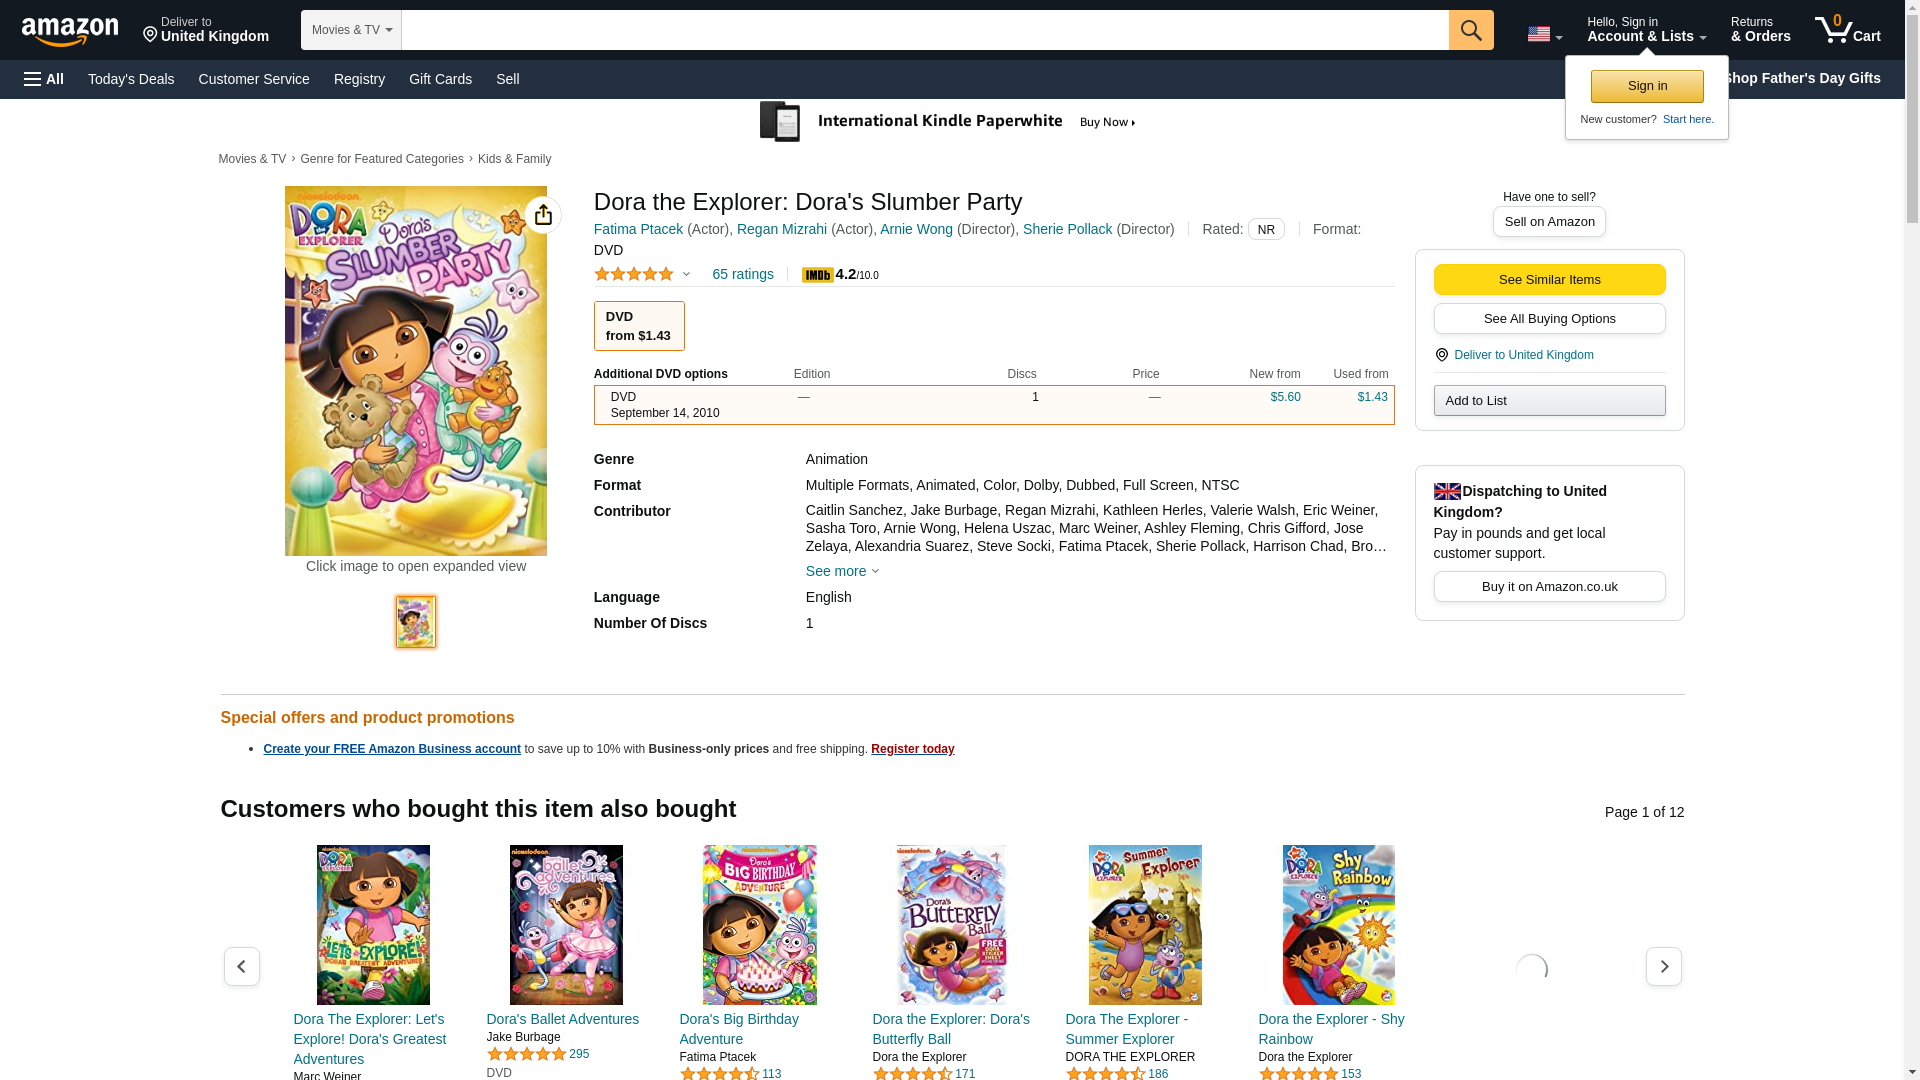Open the shopping cart icon
Viewport: 1920px width, 1080px height.
[x=1846, y=30]
